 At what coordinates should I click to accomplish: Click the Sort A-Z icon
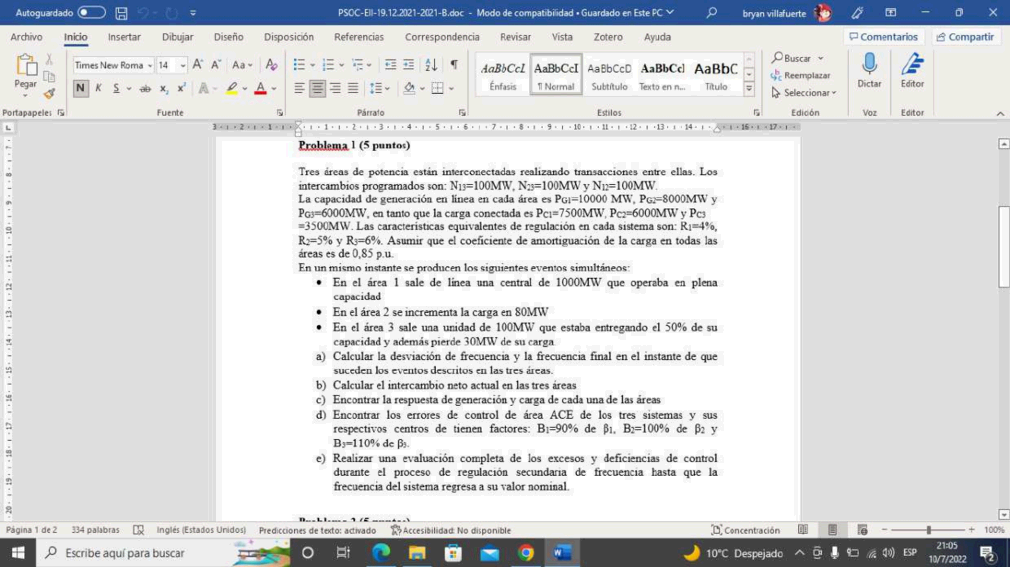pos(431,64)
